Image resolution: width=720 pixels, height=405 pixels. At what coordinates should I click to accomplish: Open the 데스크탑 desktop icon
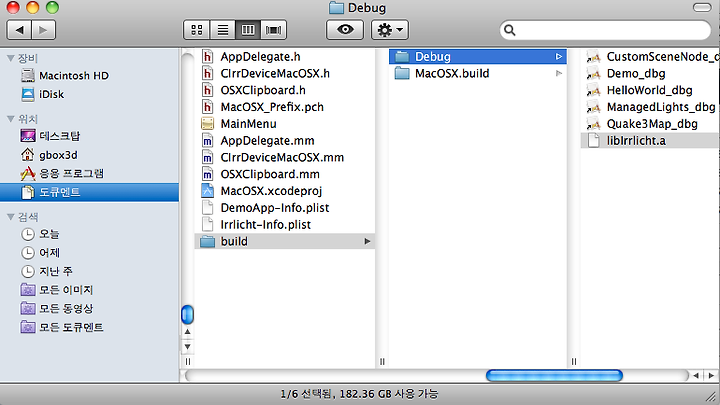[x=28, y=136]
